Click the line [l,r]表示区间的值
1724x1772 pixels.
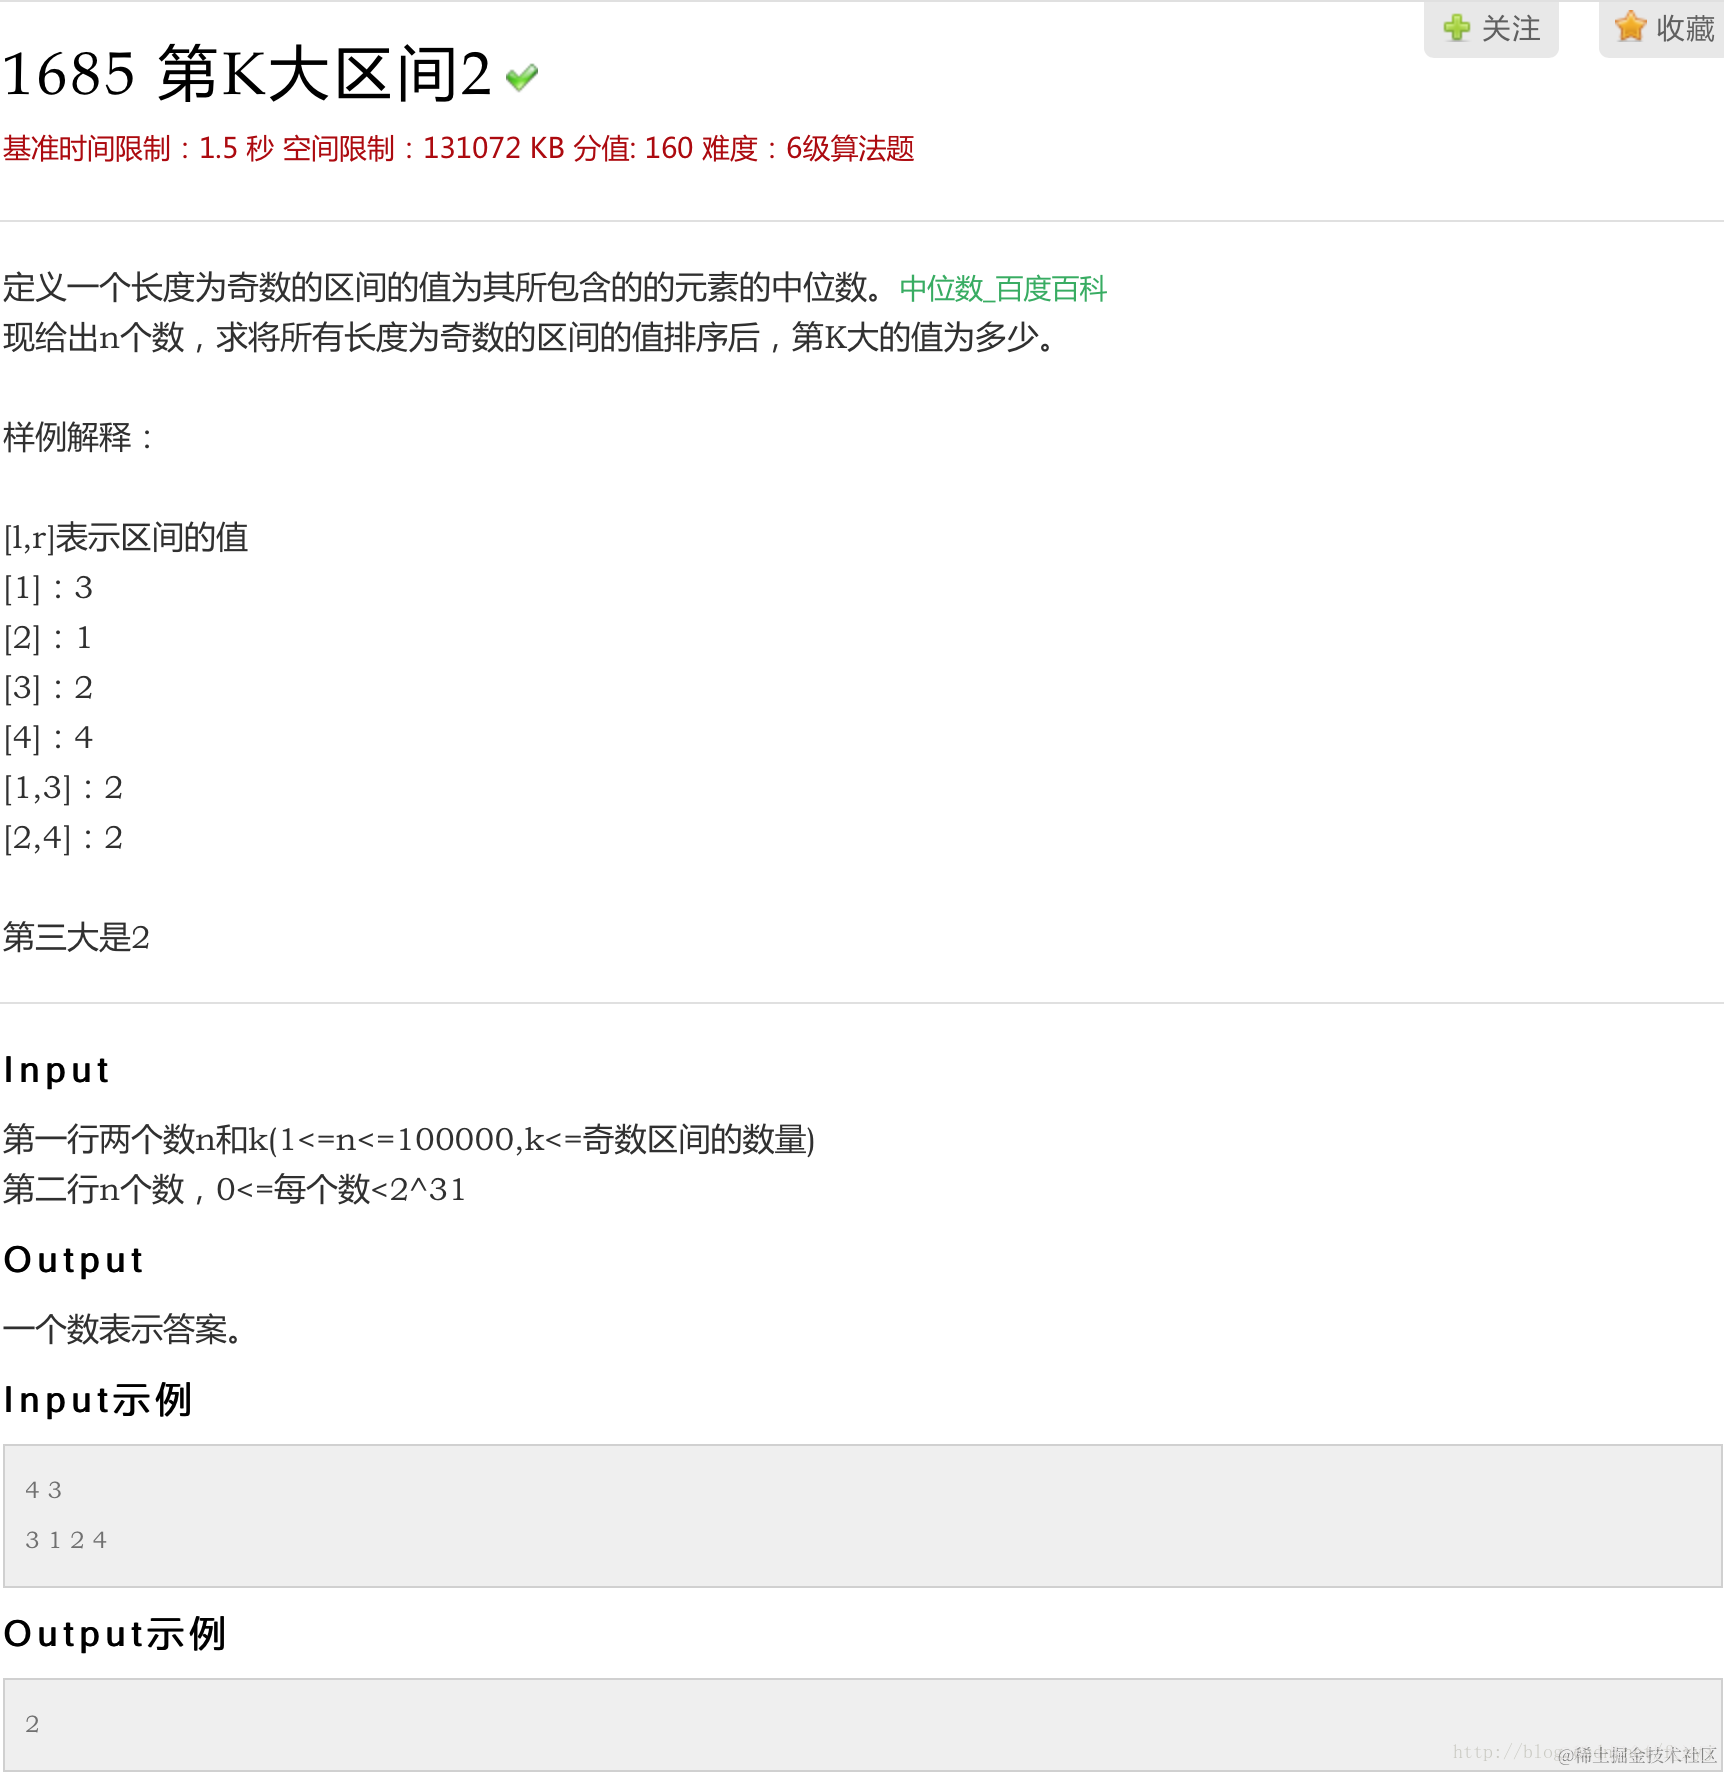pos(126,538)
